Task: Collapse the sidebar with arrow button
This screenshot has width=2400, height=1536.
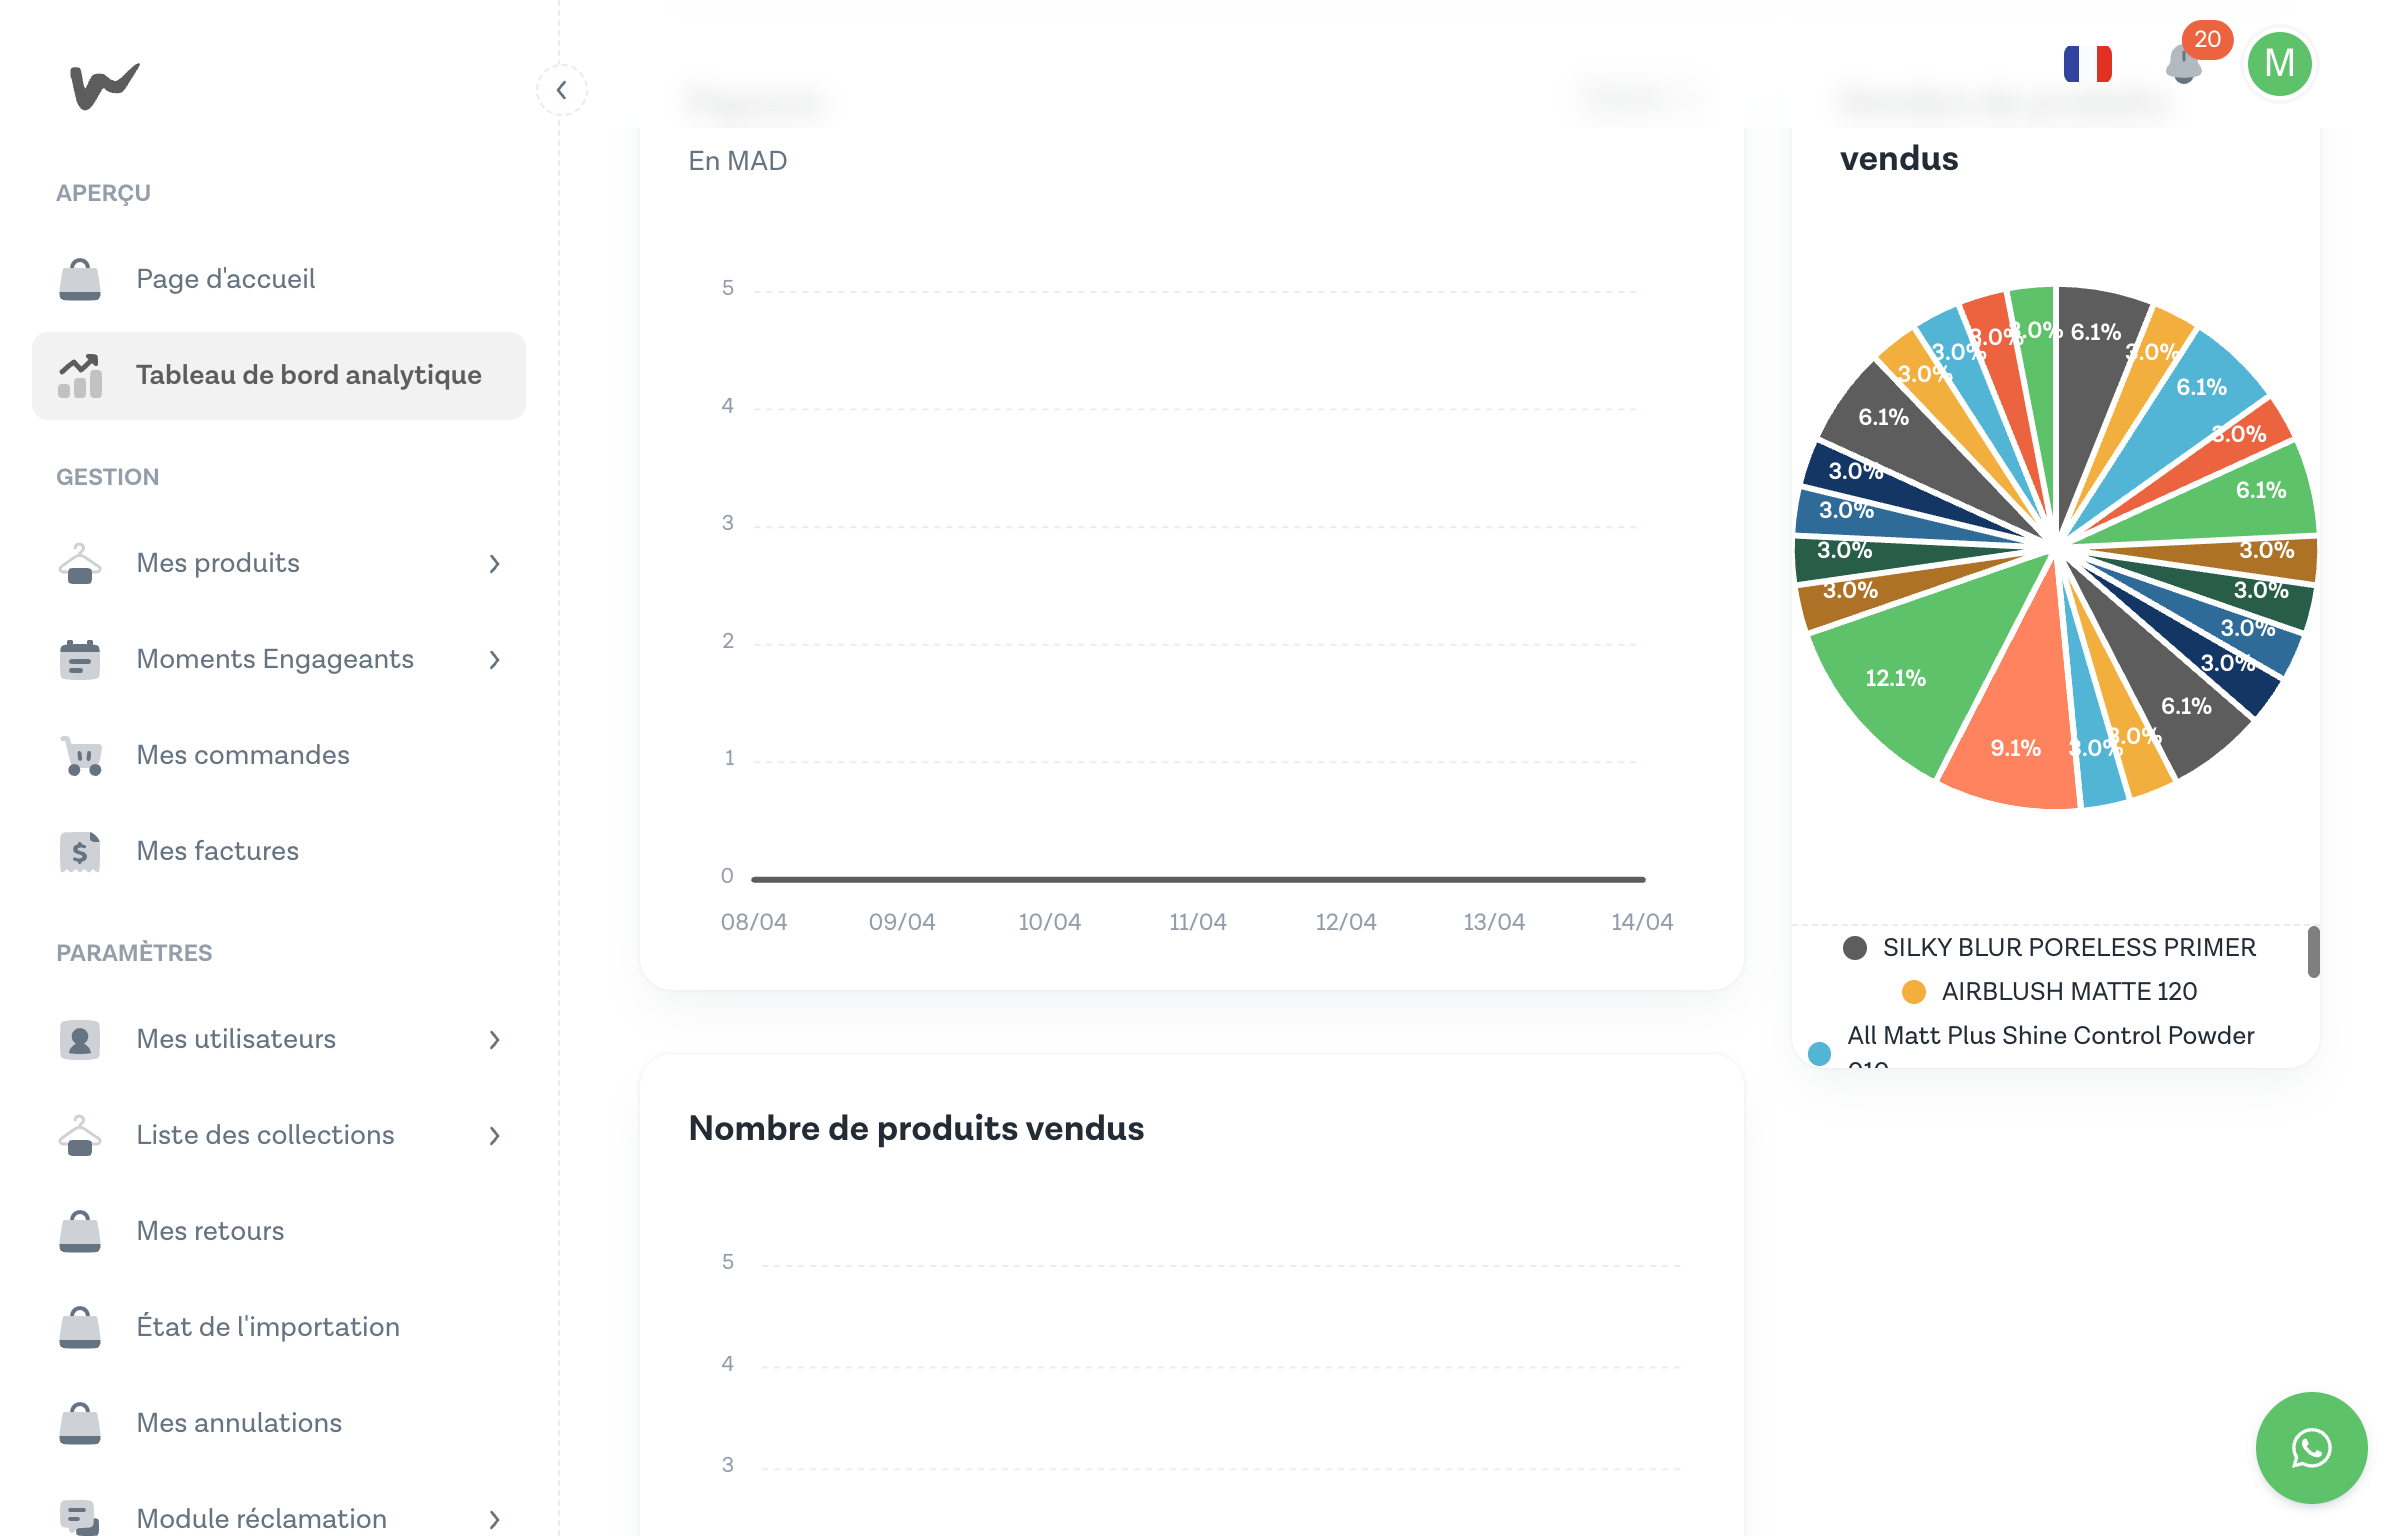Action: 561,91
